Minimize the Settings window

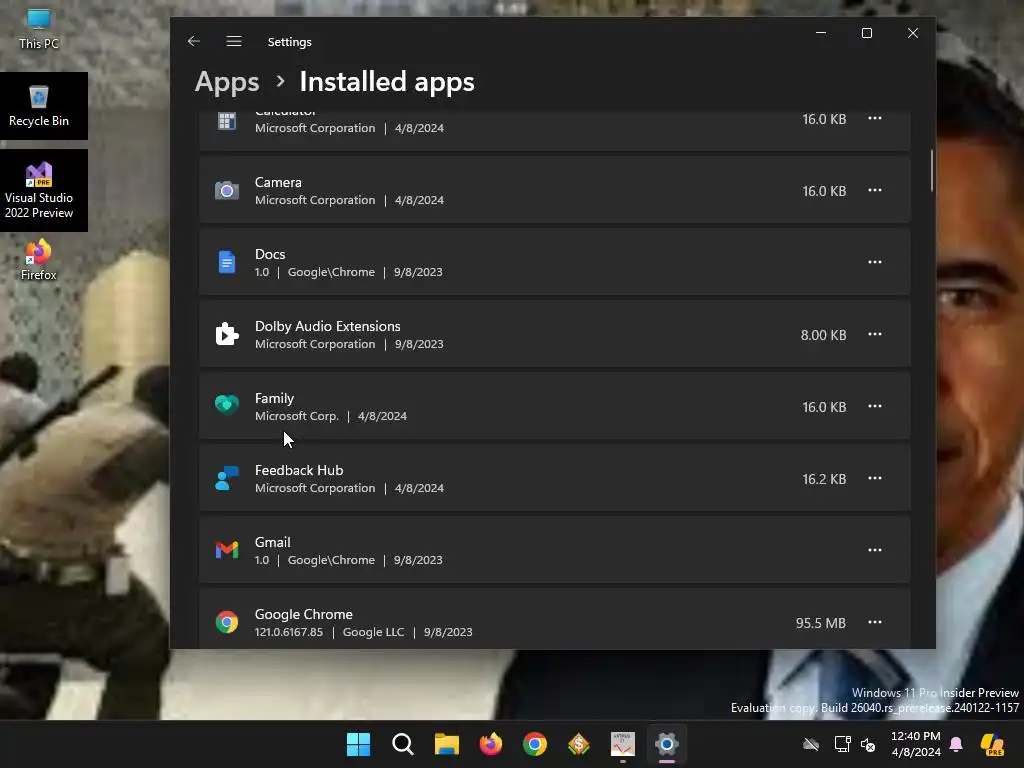pyautogui.click(x=821, y=33)
